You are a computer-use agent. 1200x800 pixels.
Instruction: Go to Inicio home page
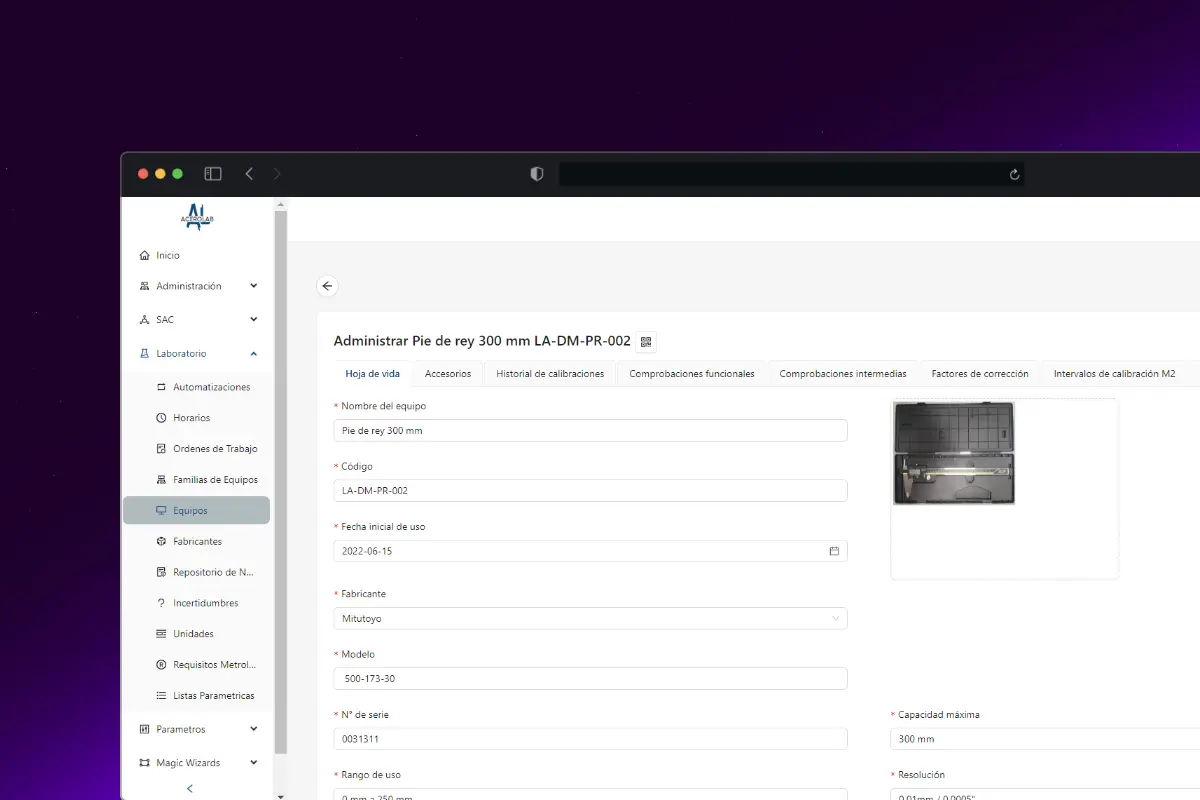point(168,255)
